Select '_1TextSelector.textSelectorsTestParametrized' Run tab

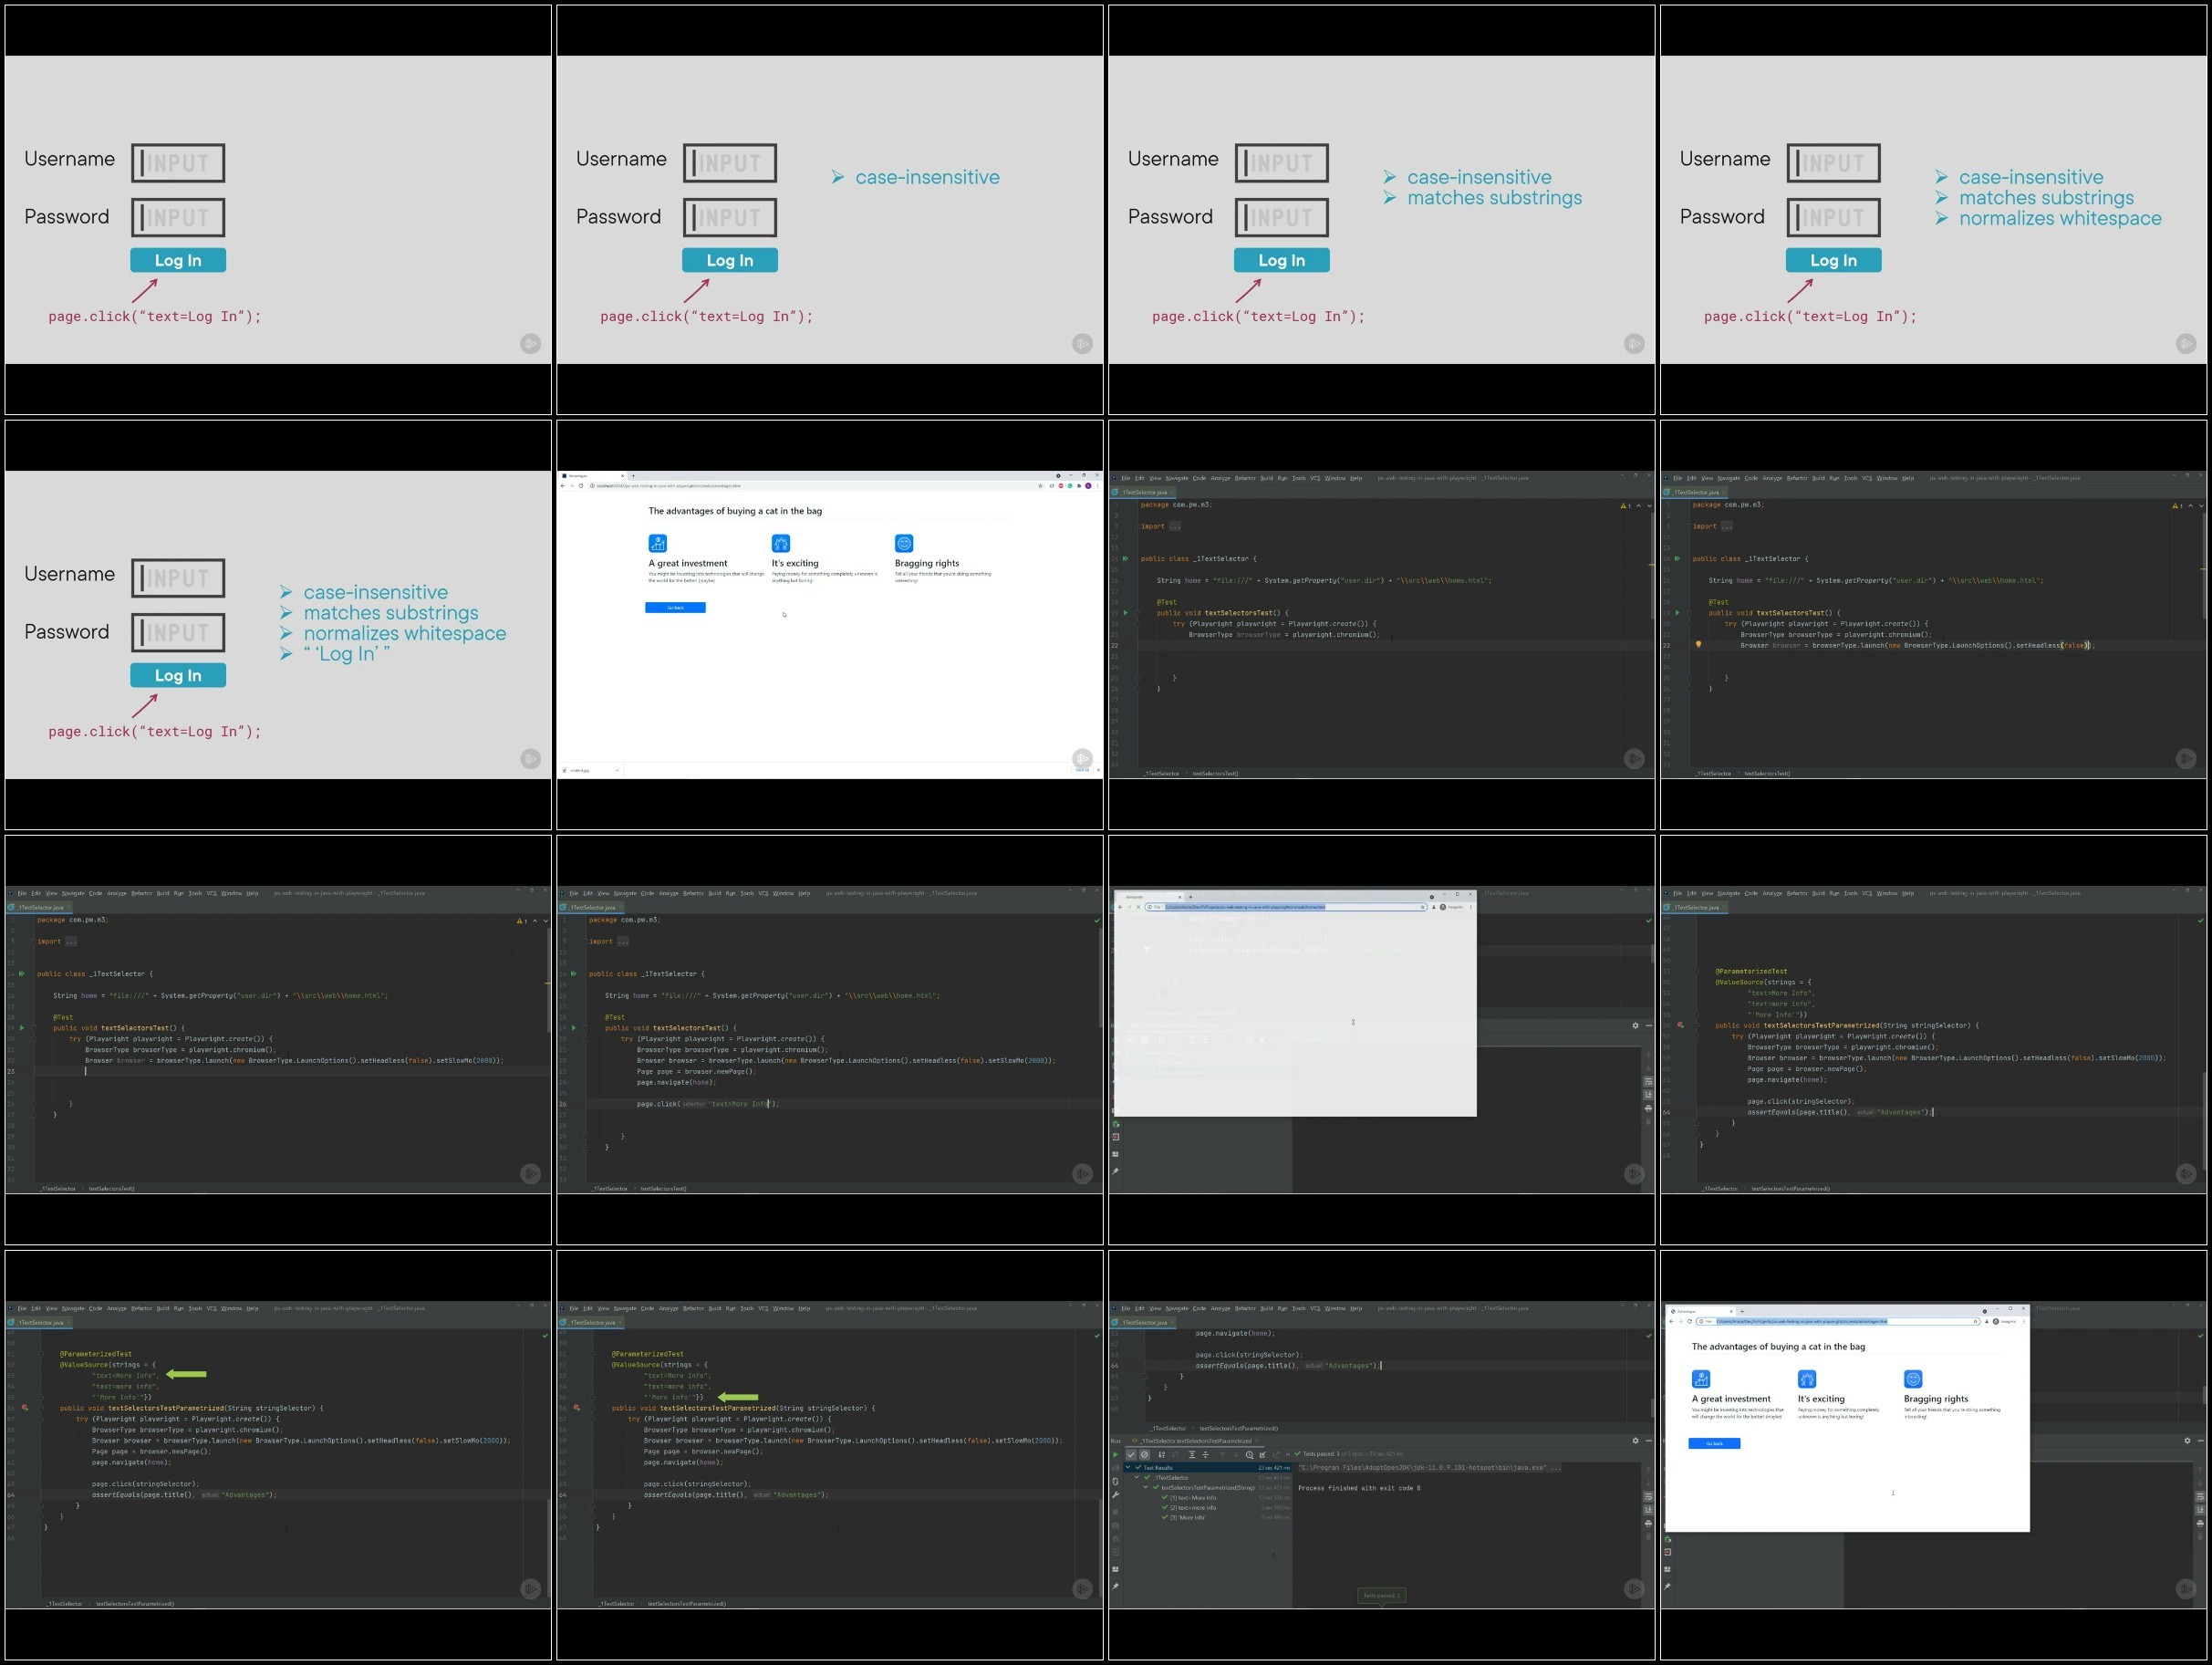1196,1441
